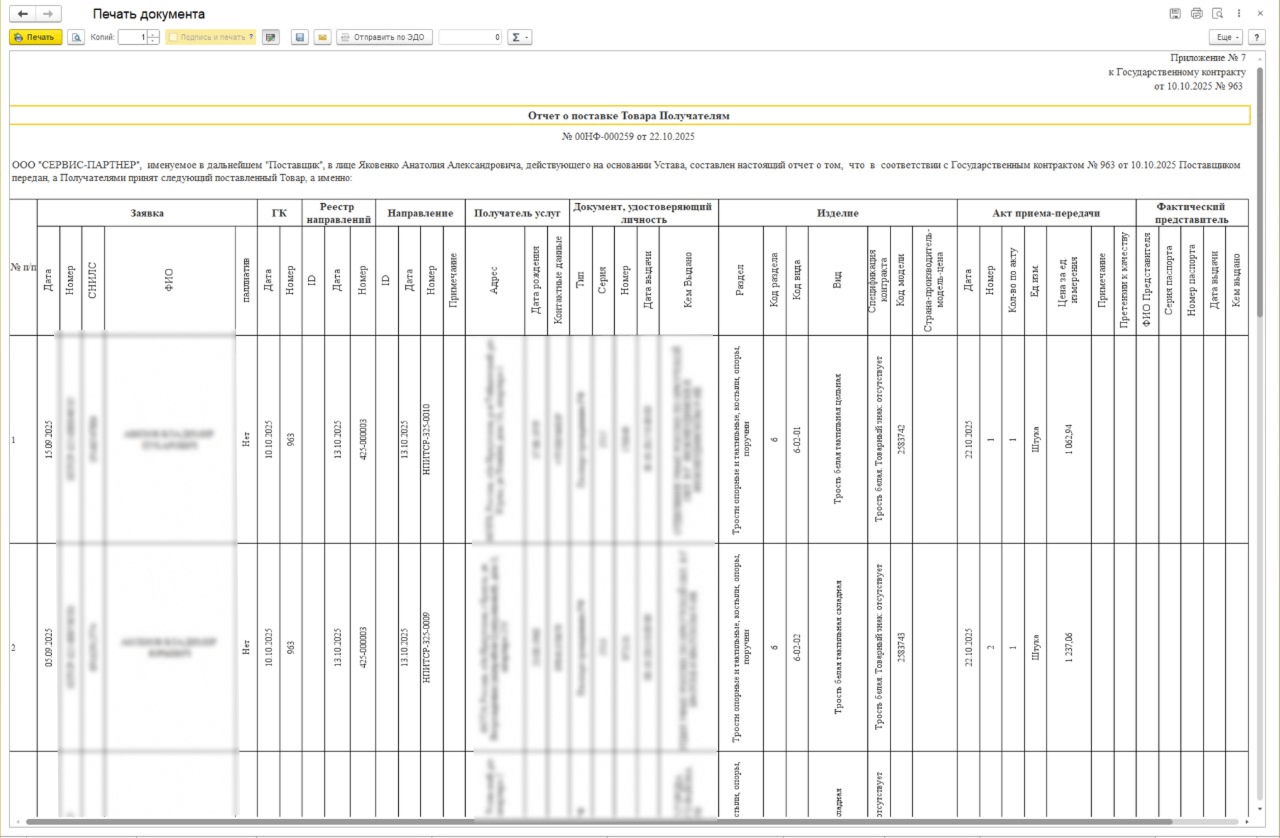Click the horizontal scrollbar at the bottom
Image resolution: width=1280 pixels, height=838 pixels.
(x=600, y=822)
